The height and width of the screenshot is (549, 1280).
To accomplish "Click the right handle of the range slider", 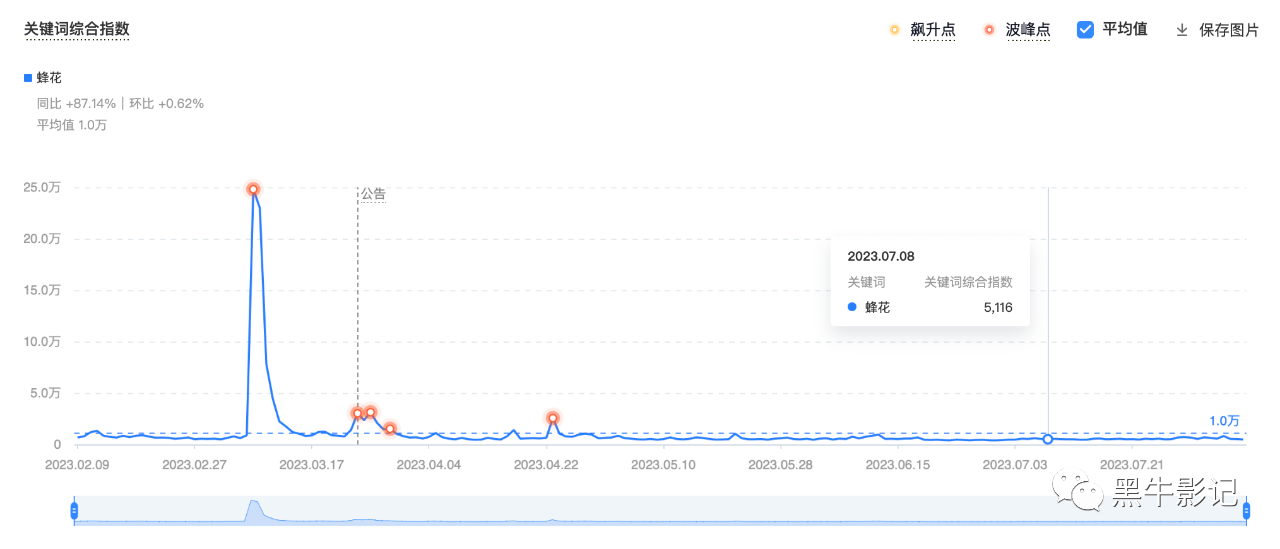I will (x=1246, y=511).
